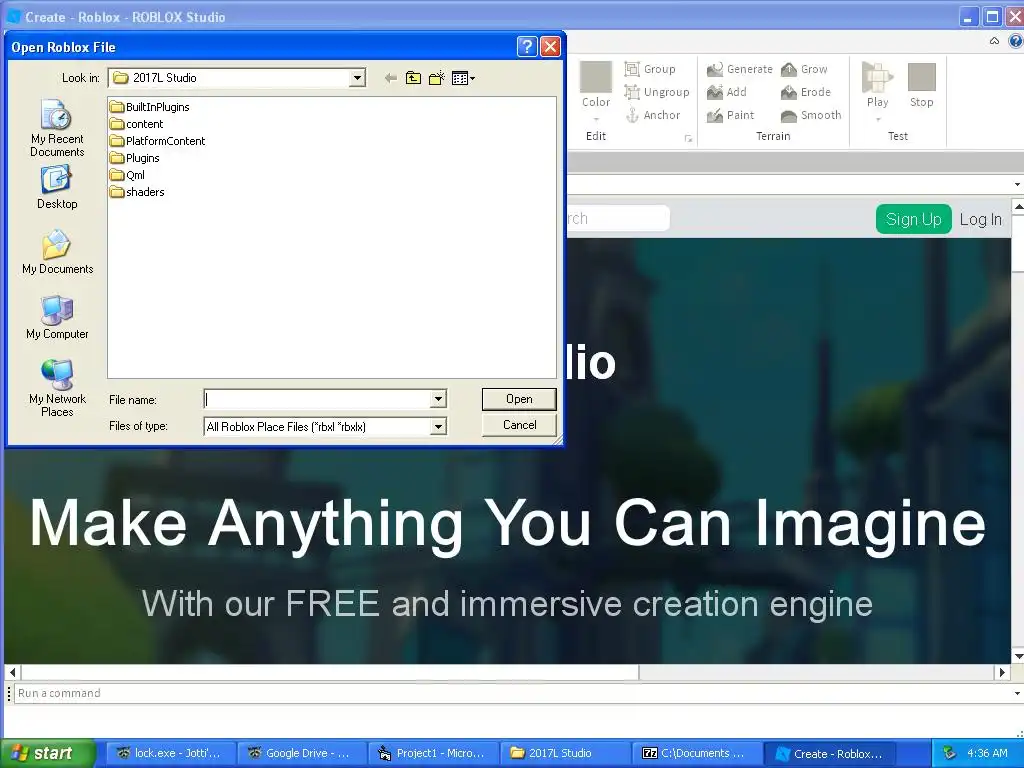The height and width of the screenshot is (768, 1024).
Task: Switch to Google Drive taskbar window
Action: click(x=301, y=753)
